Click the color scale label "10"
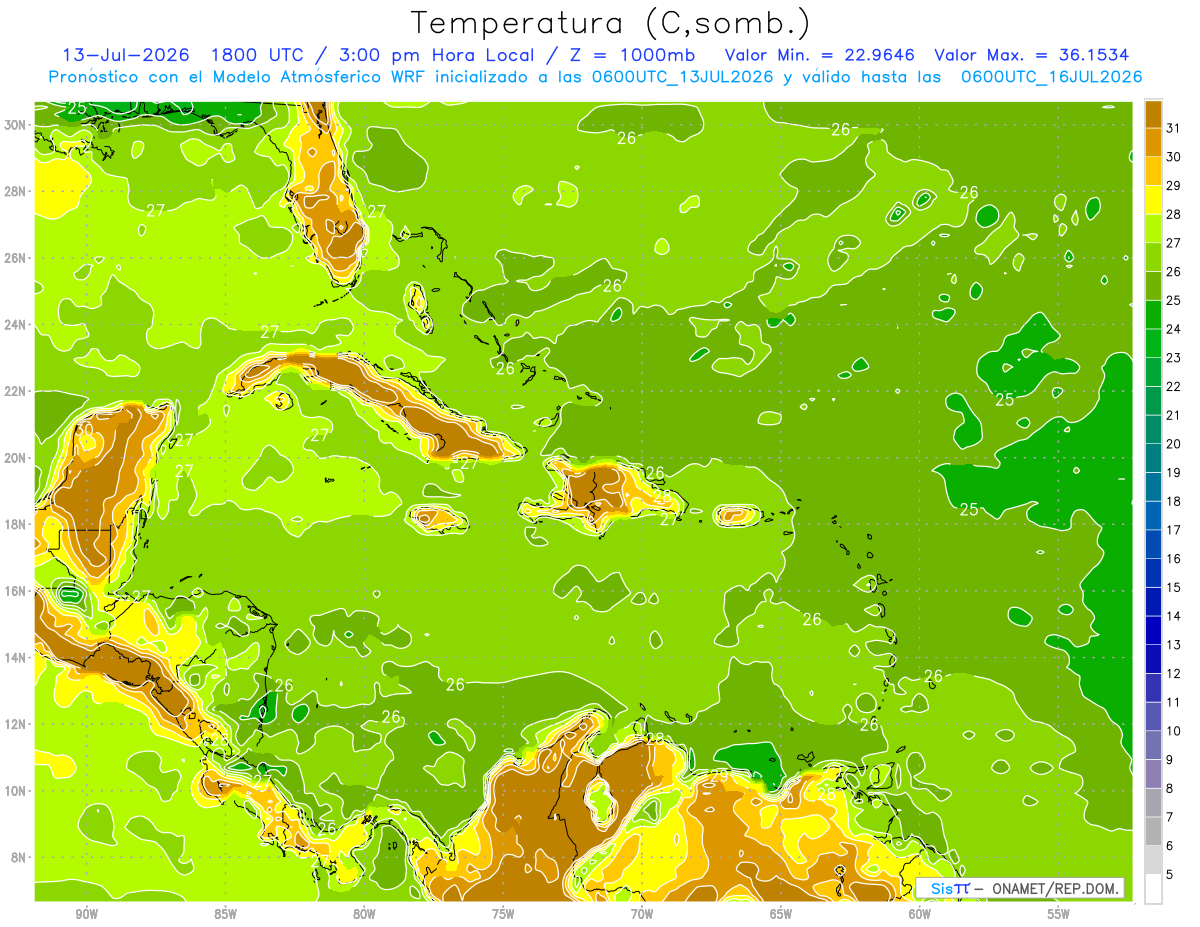This screenshot has width=1200, height=927. (1174, 731)
